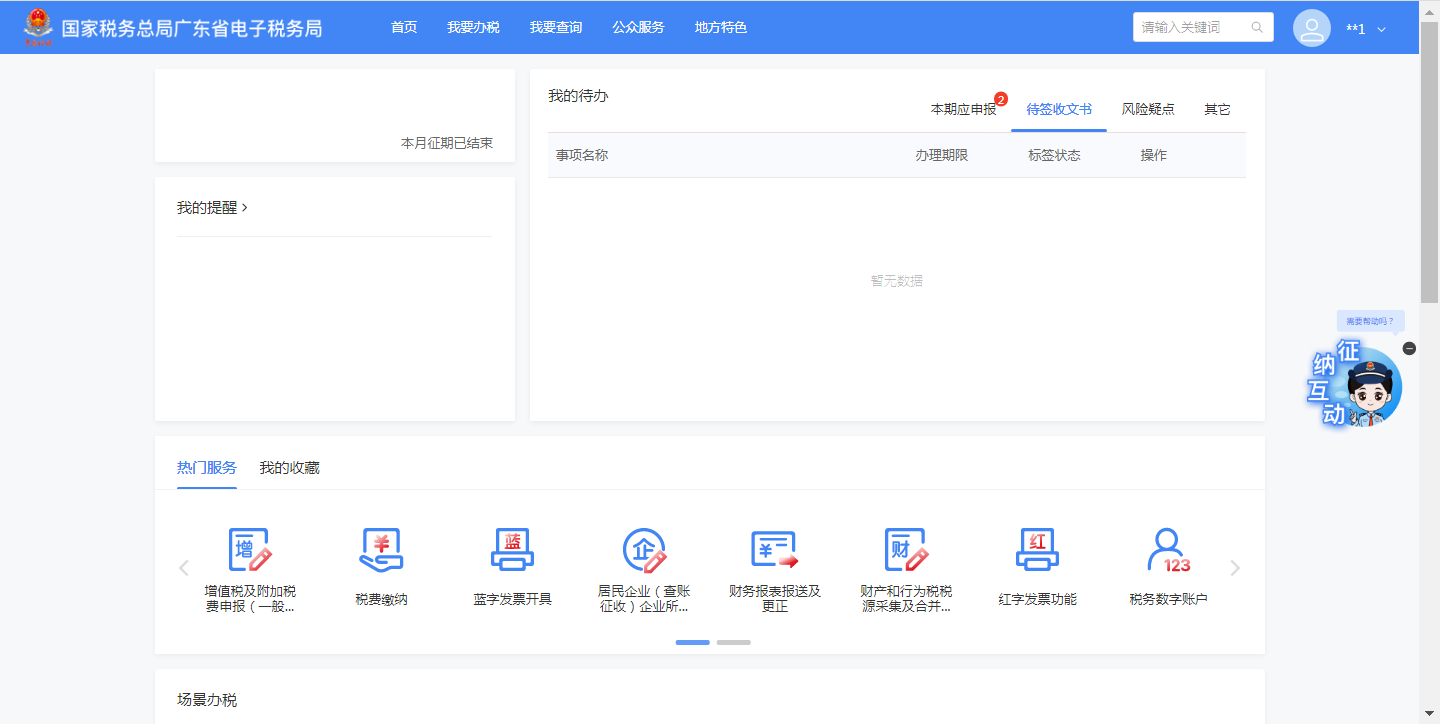Open tax digital account (税务数字账户) icon

coord(1168,550)
